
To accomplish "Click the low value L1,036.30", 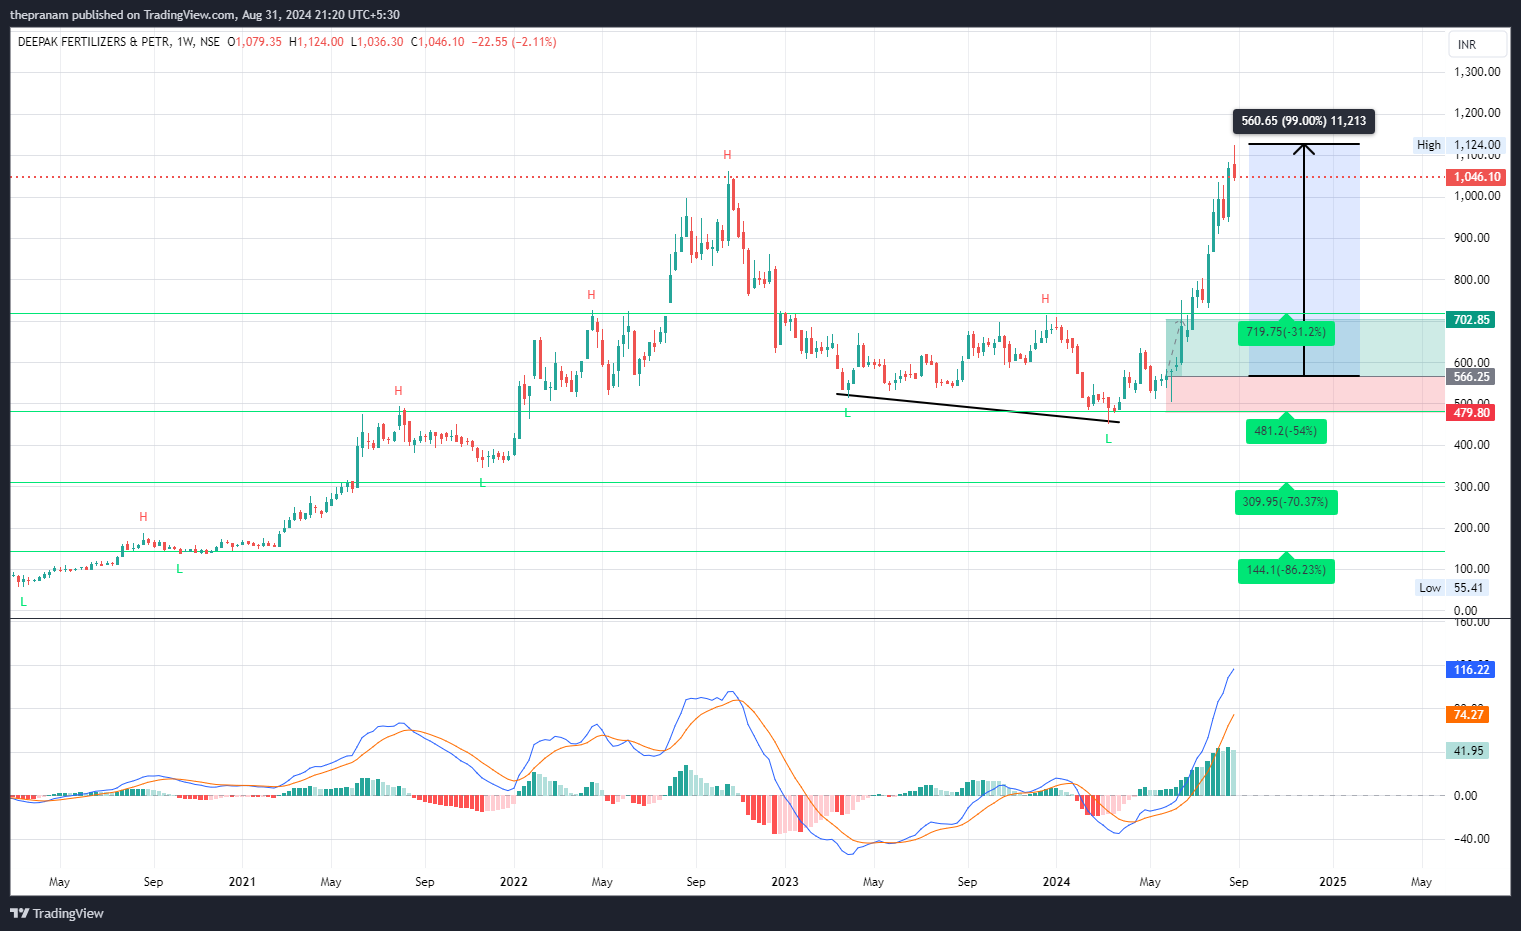I will (377, 42).
